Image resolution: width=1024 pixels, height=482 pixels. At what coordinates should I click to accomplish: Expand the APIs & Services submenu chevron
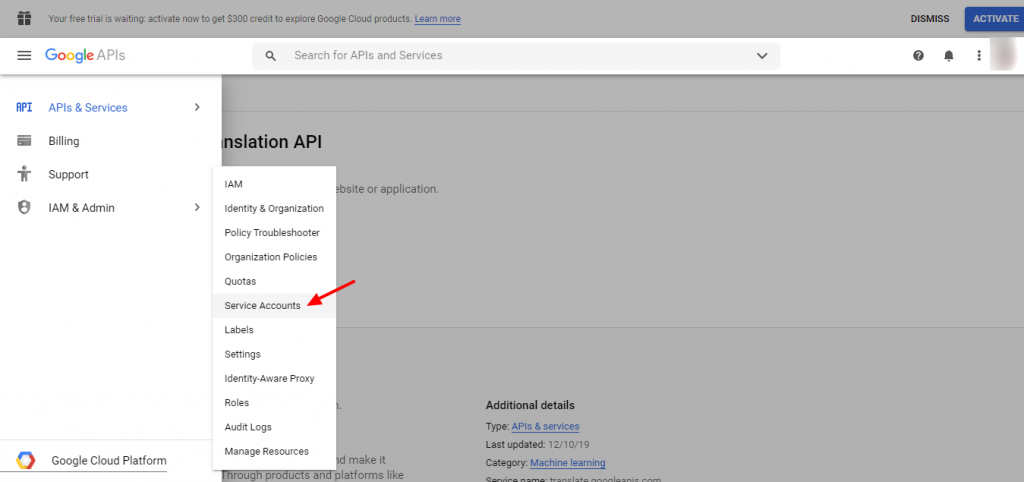(x=197, y=107)
